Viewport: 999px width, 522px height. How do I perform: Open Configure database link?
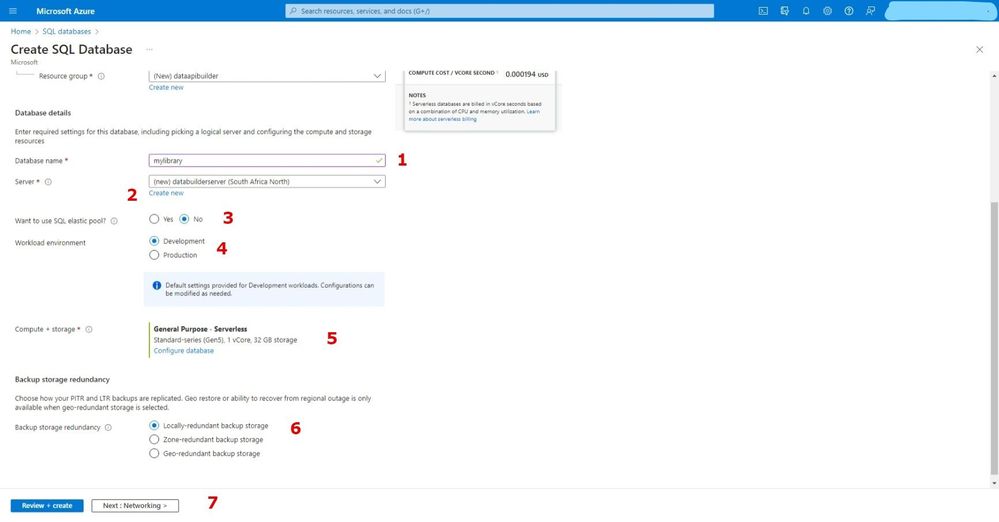click(x=183, y=351)
